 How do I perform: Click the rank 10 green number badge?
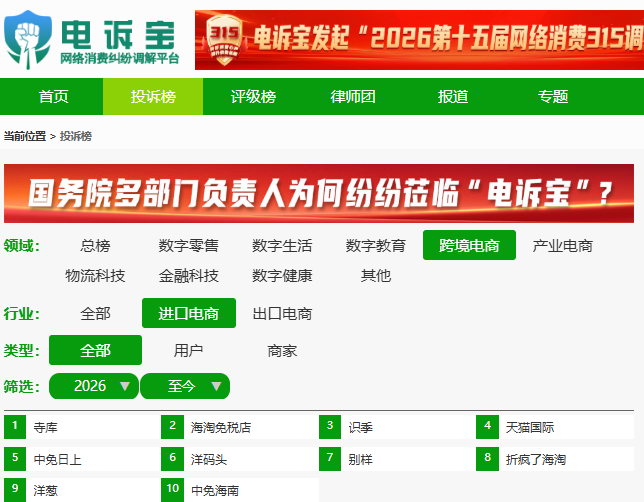(x=172, y=490)
